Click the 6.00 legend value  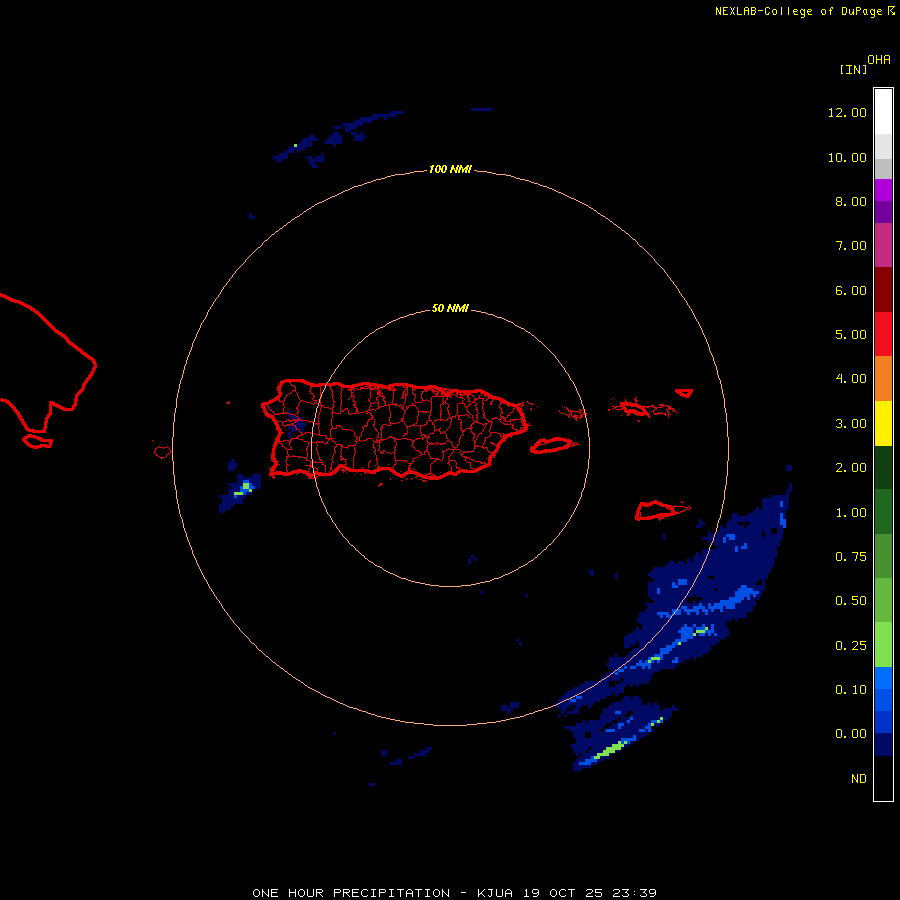click(x=851, y=290)
